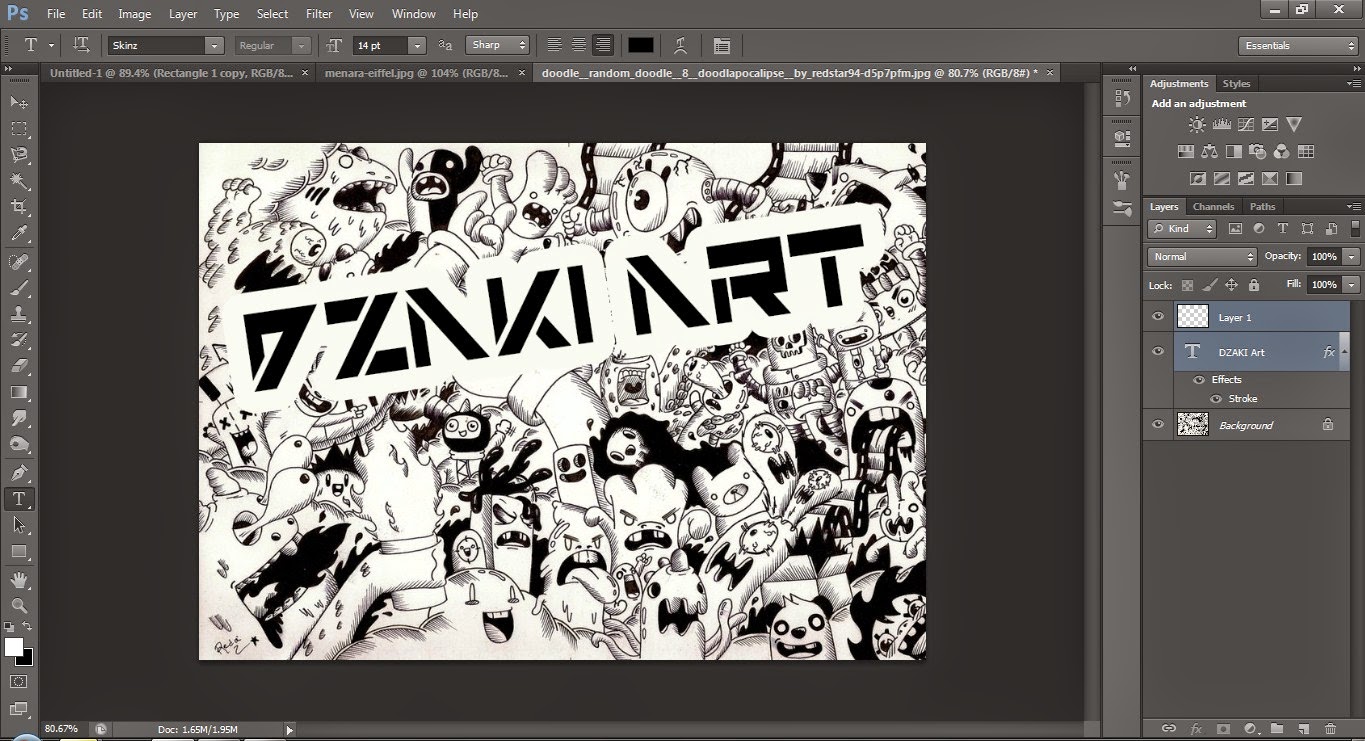Screen dimensions: 1365x741
Task: Select the Move tool
Action: (x=19, y=102)
